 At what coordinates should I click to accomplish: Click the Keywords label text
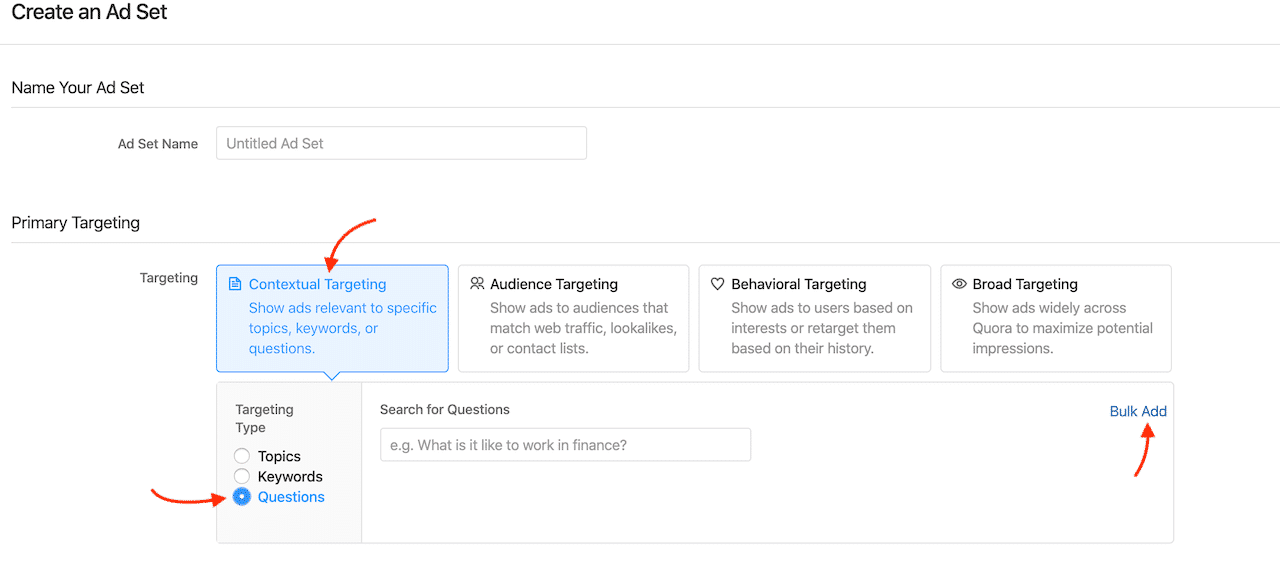coord(290,477)
